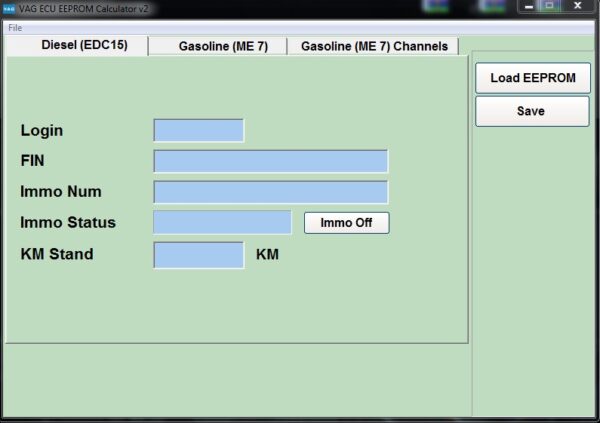Click into the FIN input field
Screen dimensions: 600x423
pos(271,161)
